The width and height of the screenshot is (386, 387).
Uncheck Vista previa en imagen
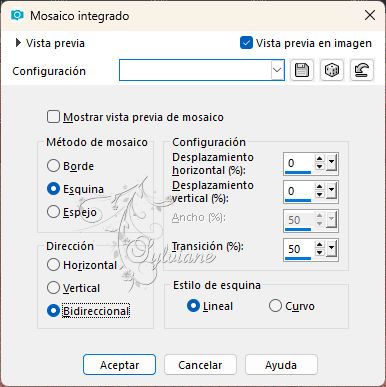pyautogui.click(x=246, y=43)
